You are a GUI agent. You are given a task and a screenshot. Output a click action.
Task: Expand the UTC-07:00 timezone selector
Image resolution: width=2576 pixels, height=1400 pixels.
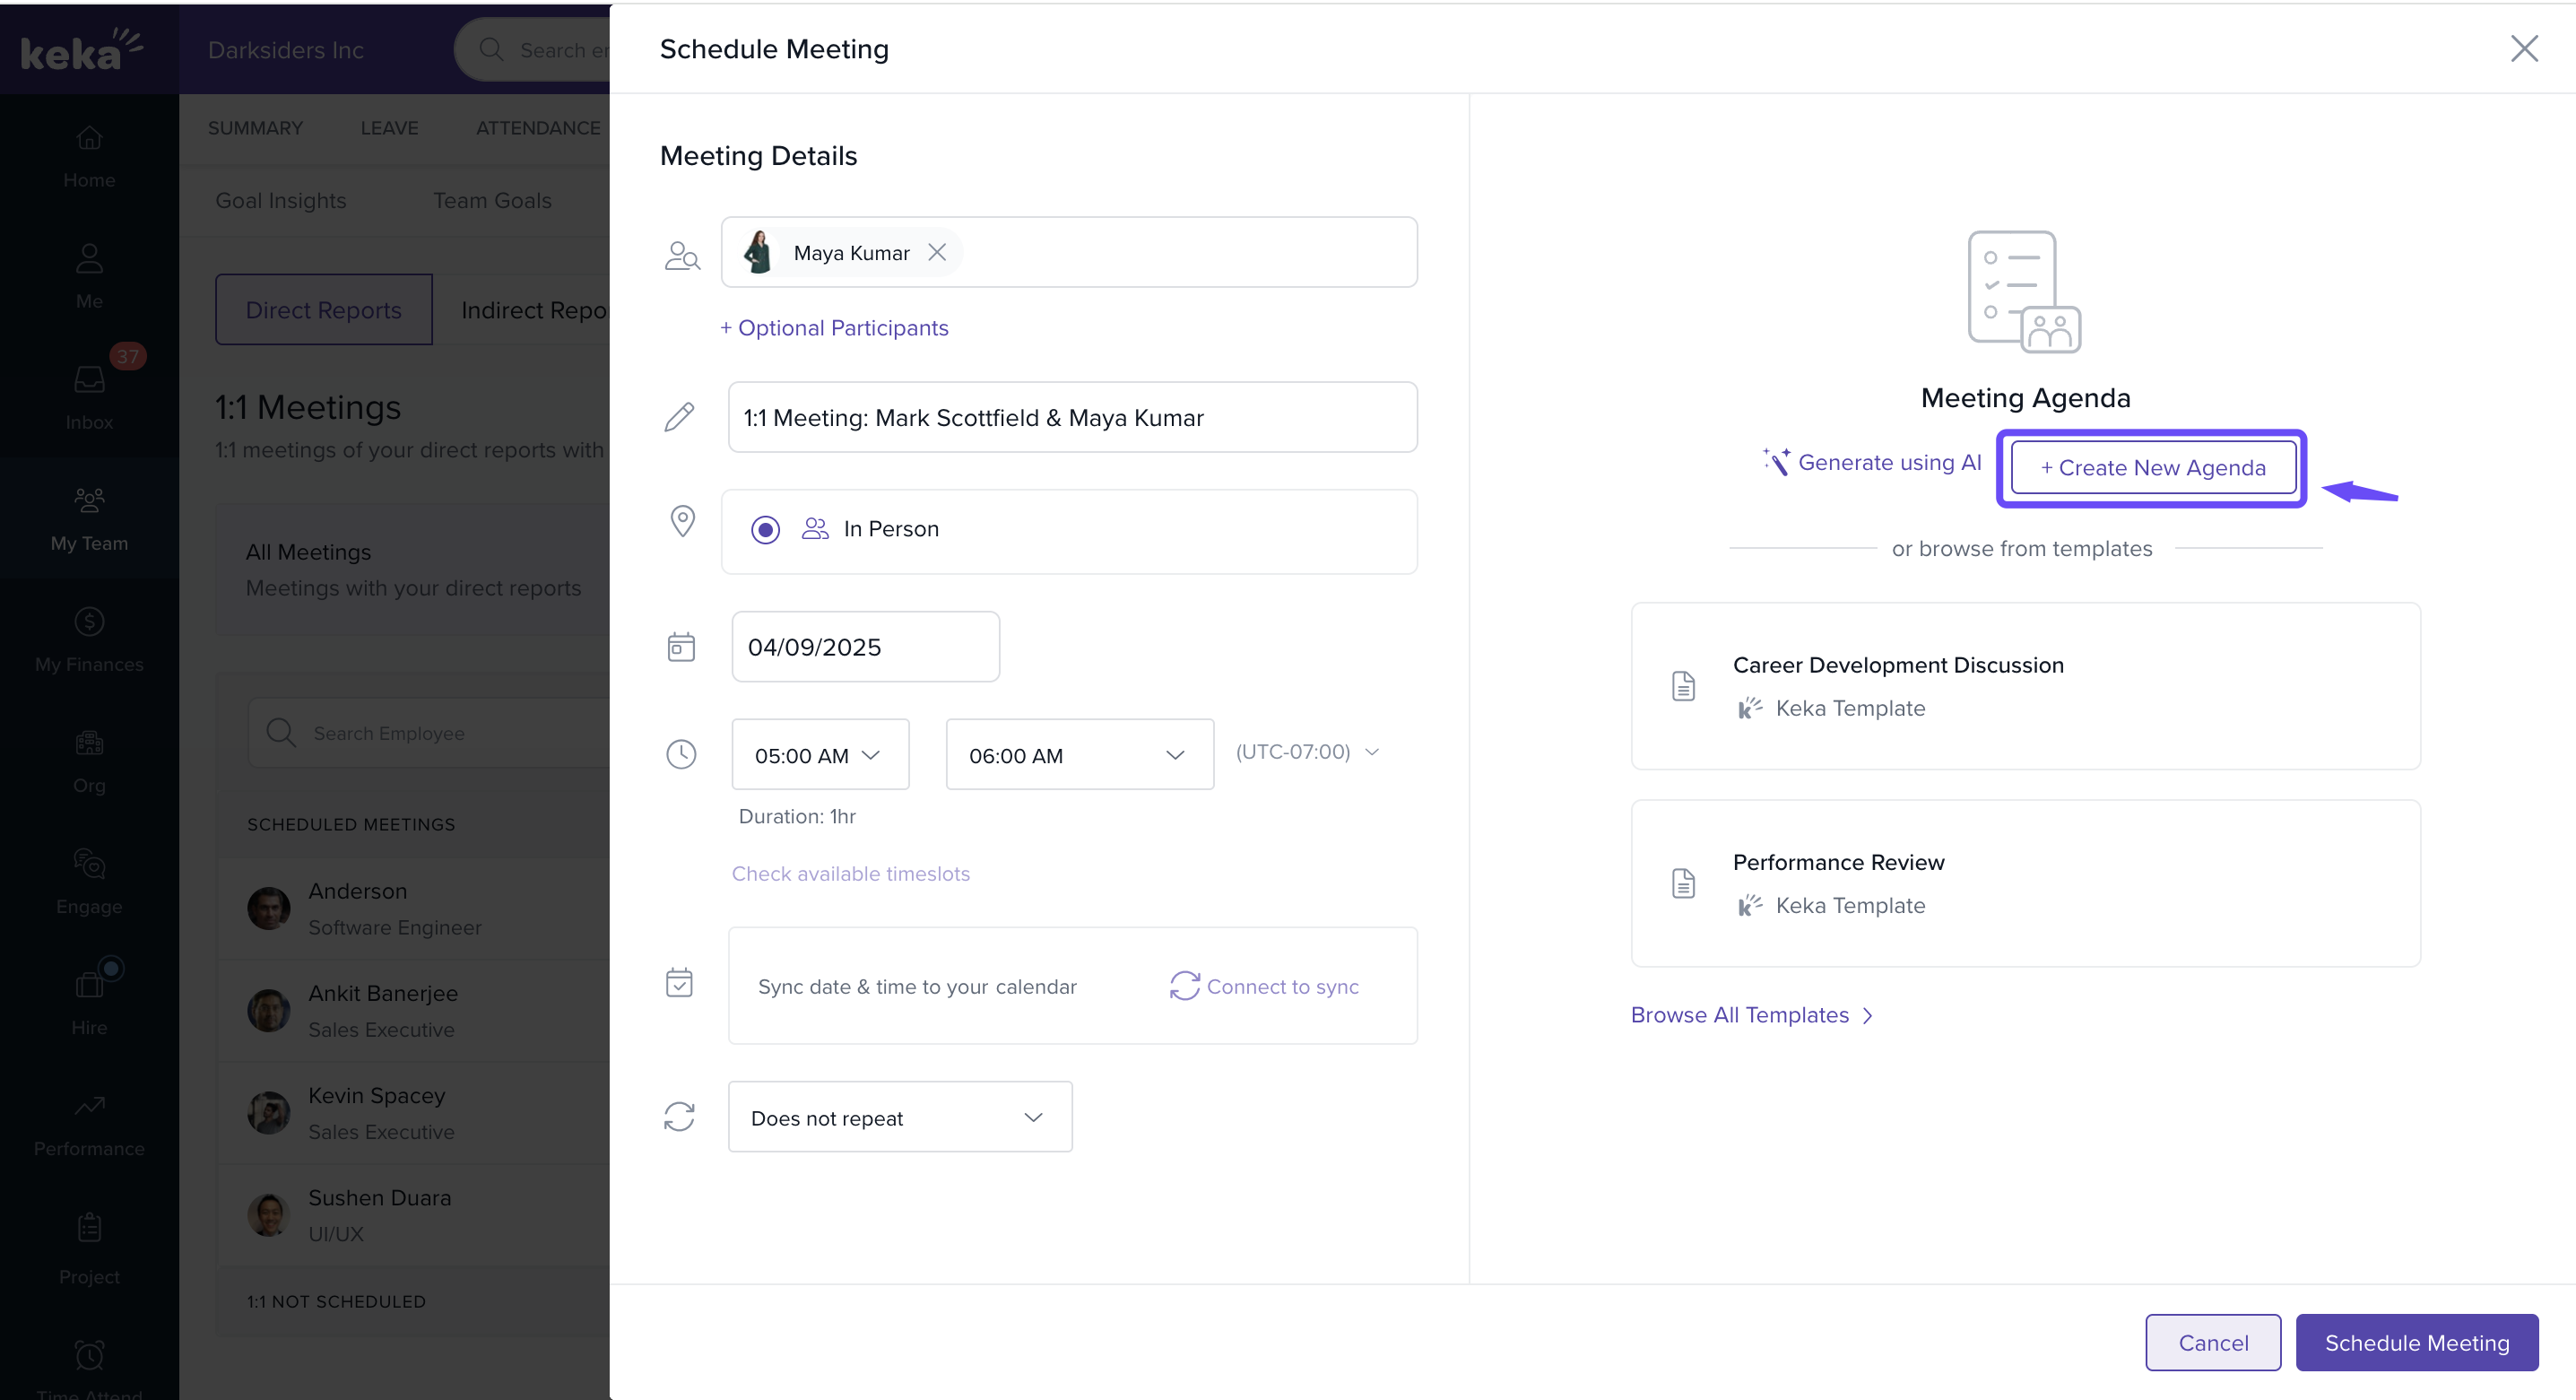pyautogui.click(x=1306, y=751)
